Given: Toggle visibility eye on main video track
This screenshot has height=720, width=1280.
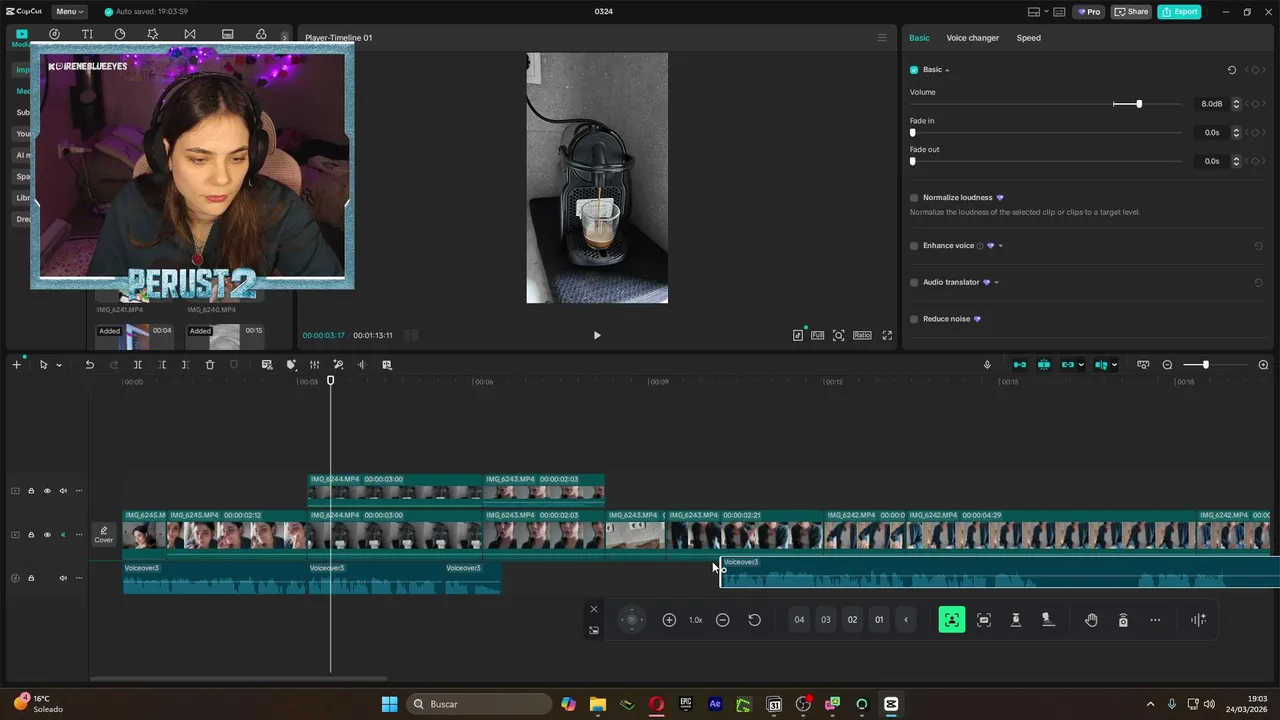Looking at the screenshot, I should click(46, 535).
